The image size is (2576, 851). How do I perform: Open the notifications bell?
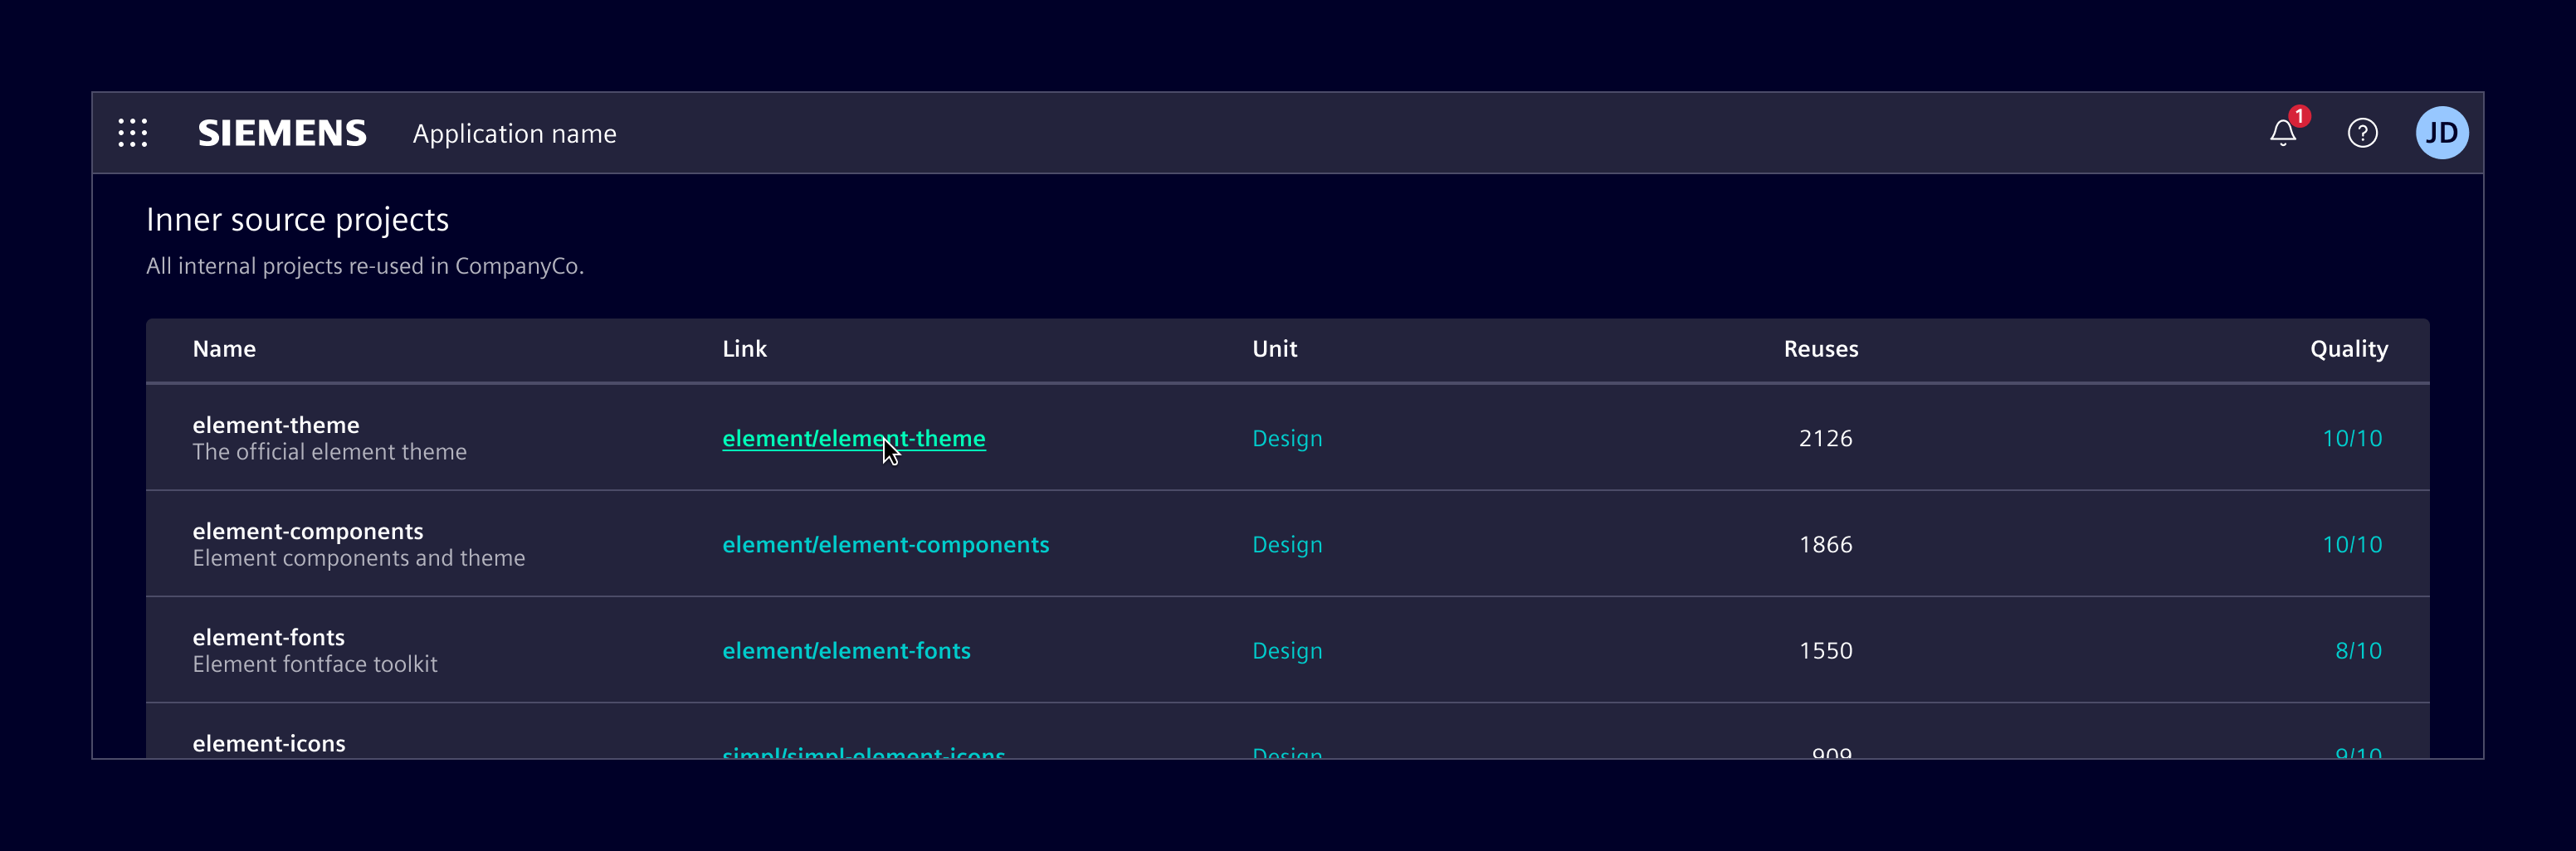click(x=2282, y=133)
